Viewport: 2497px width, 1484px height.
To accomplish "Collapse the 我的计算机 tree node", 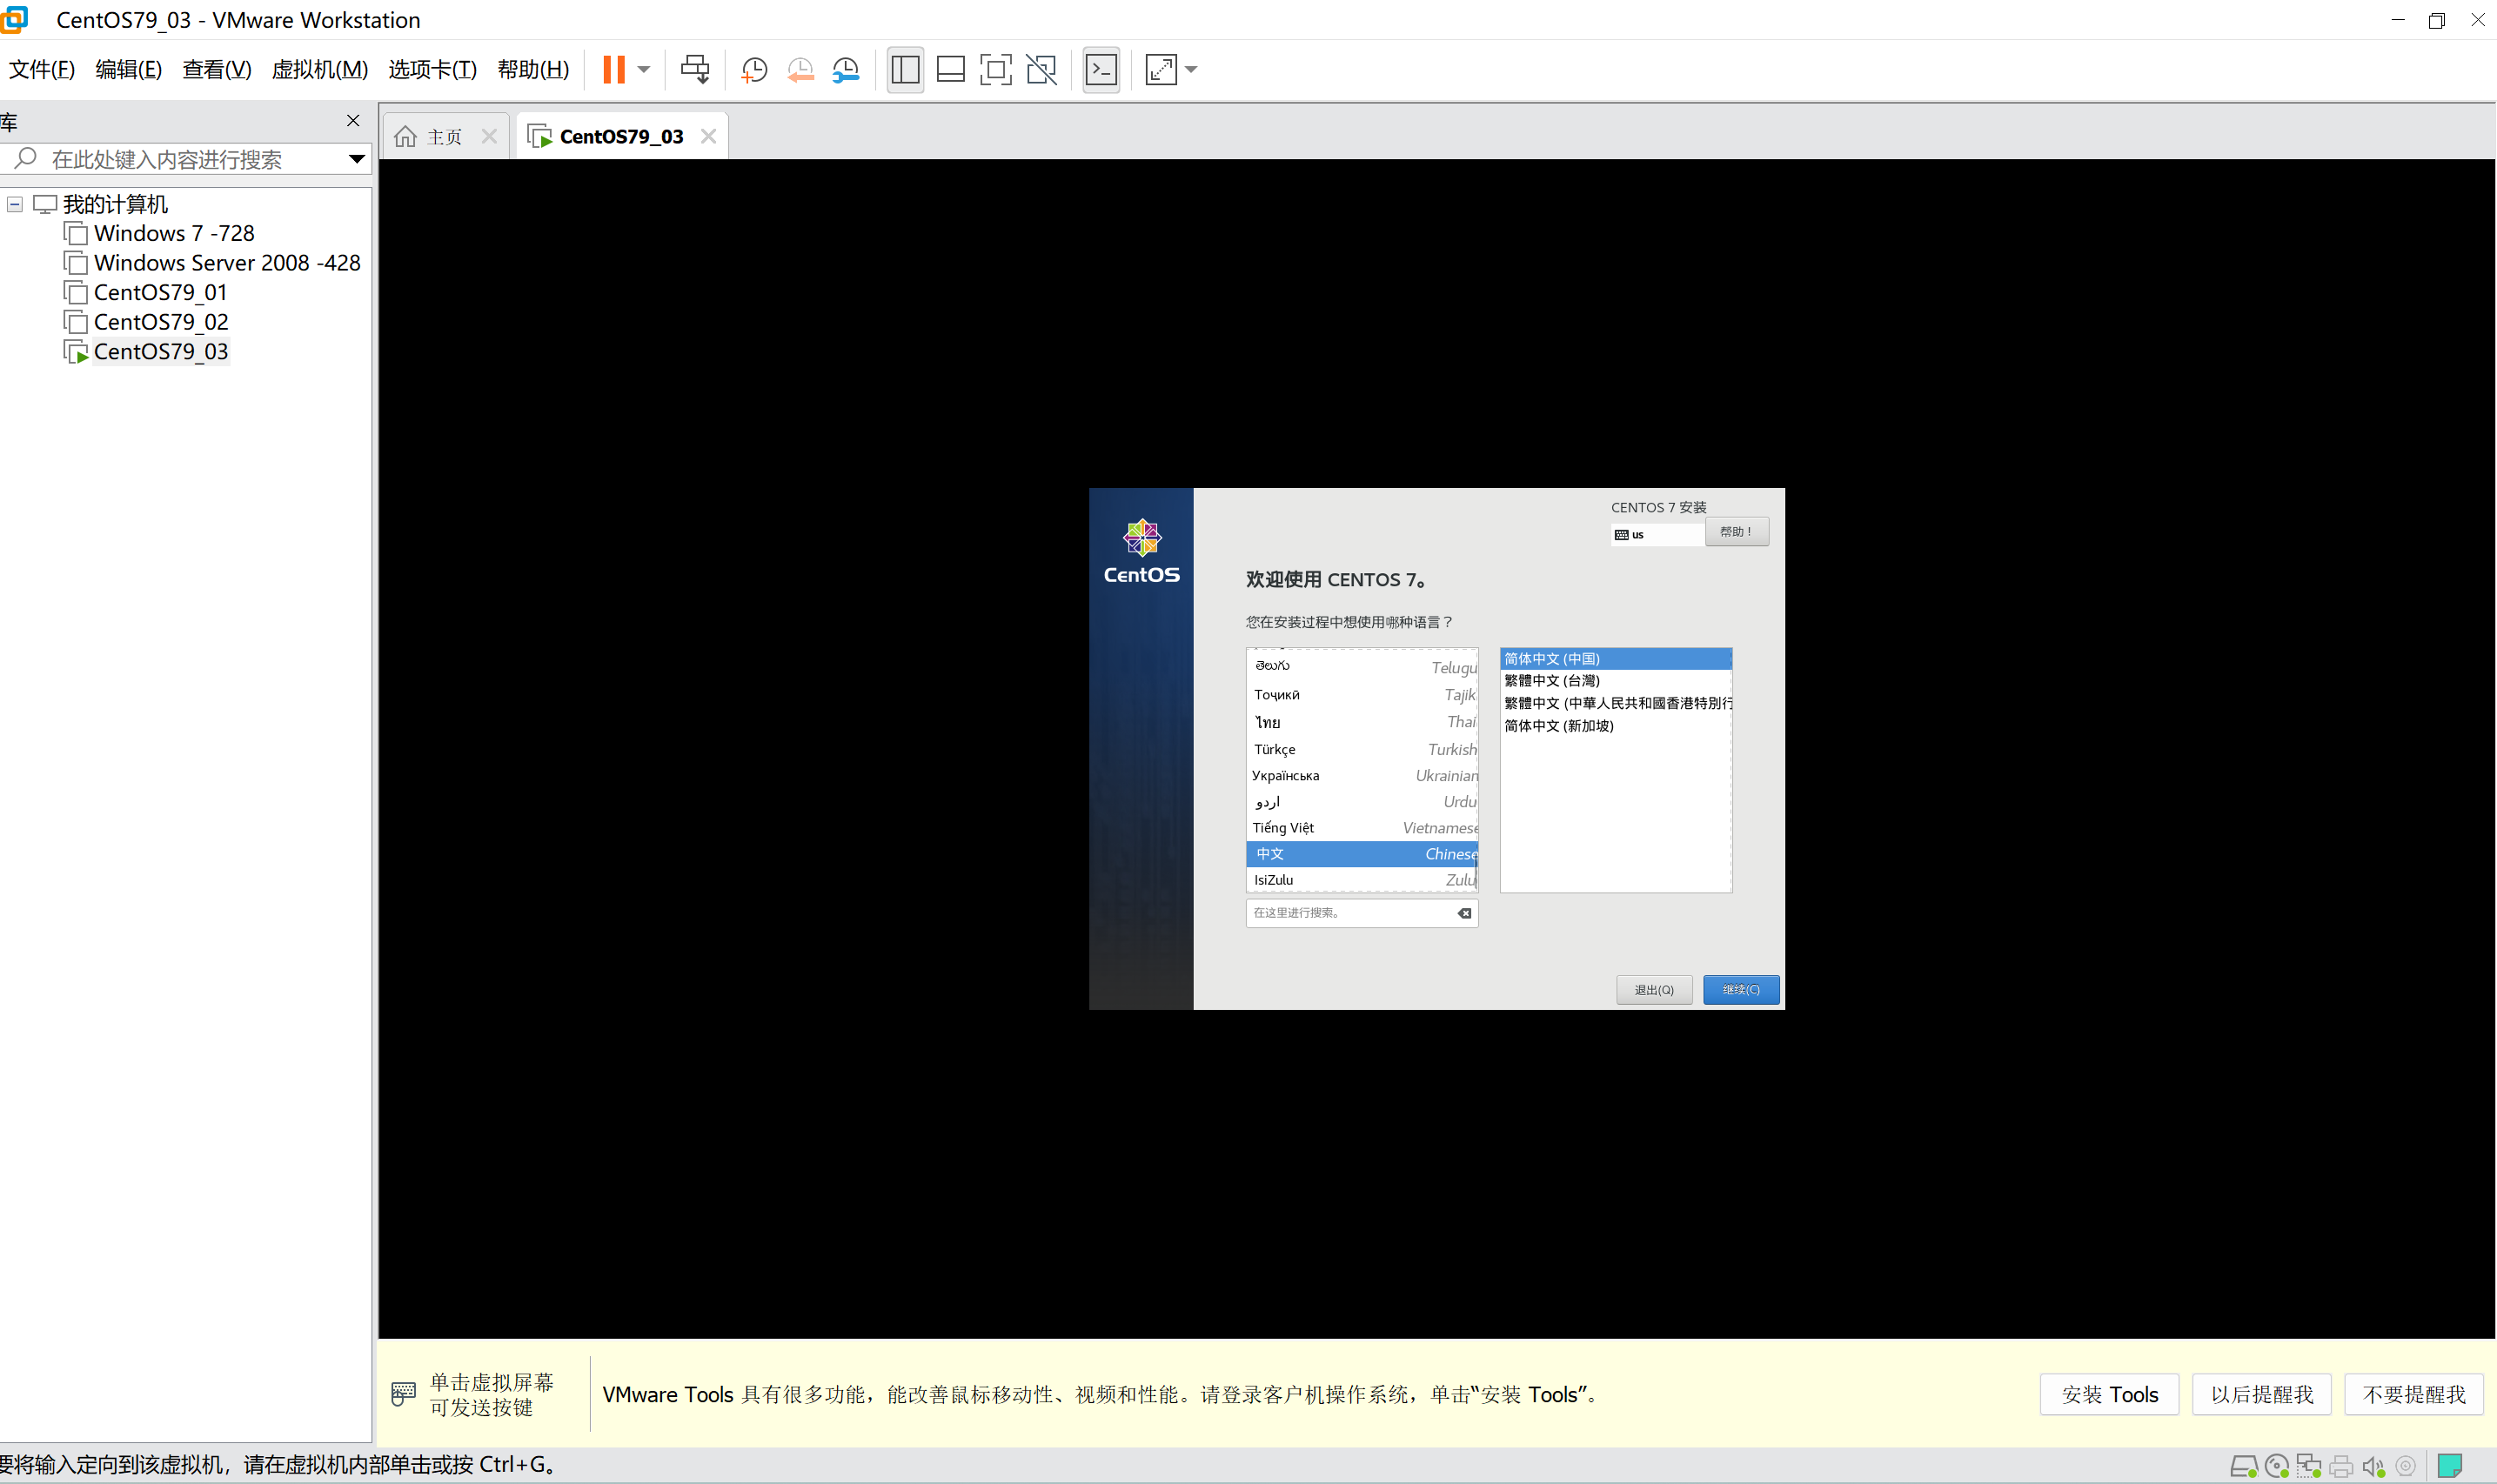I will click(15, 204).
